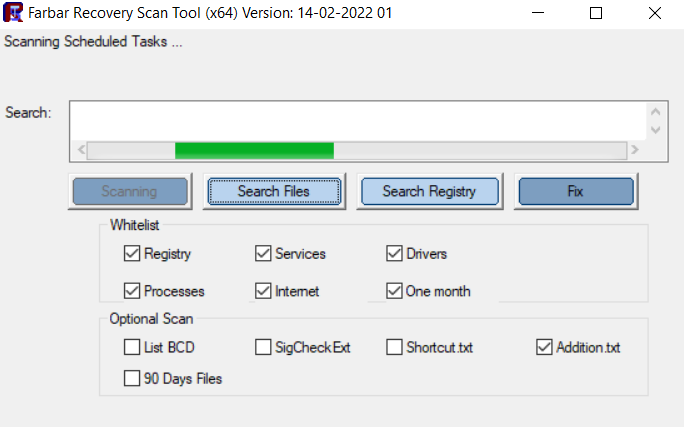Click the search box scroll up arrow
This screenshot has width=684, height=427.
pos(655,112)
